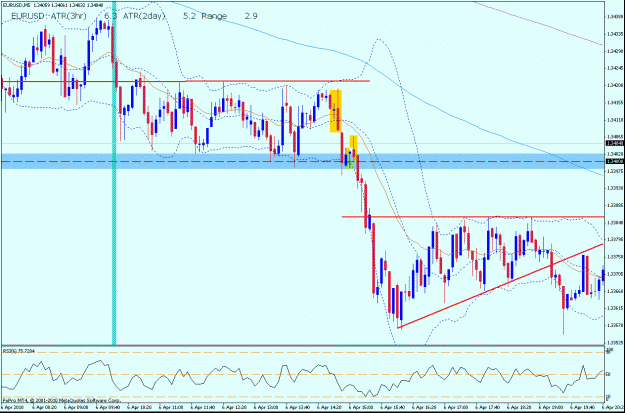This screenshot has height=413, width=625.
Task: Click the RSI 50 level dashed line
Action: click(x=303, y=374)
